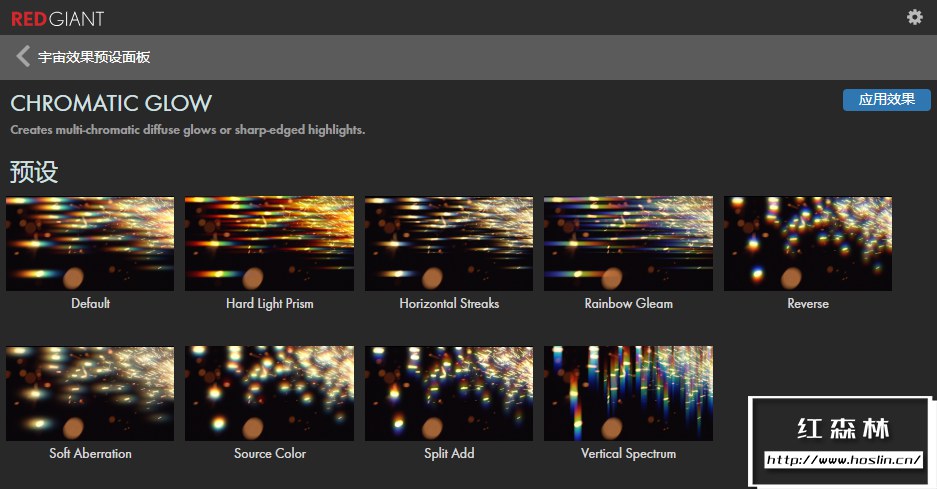Click the Source Color label
The height and width of the screenshot is (489, 937).
coord(270,453)
